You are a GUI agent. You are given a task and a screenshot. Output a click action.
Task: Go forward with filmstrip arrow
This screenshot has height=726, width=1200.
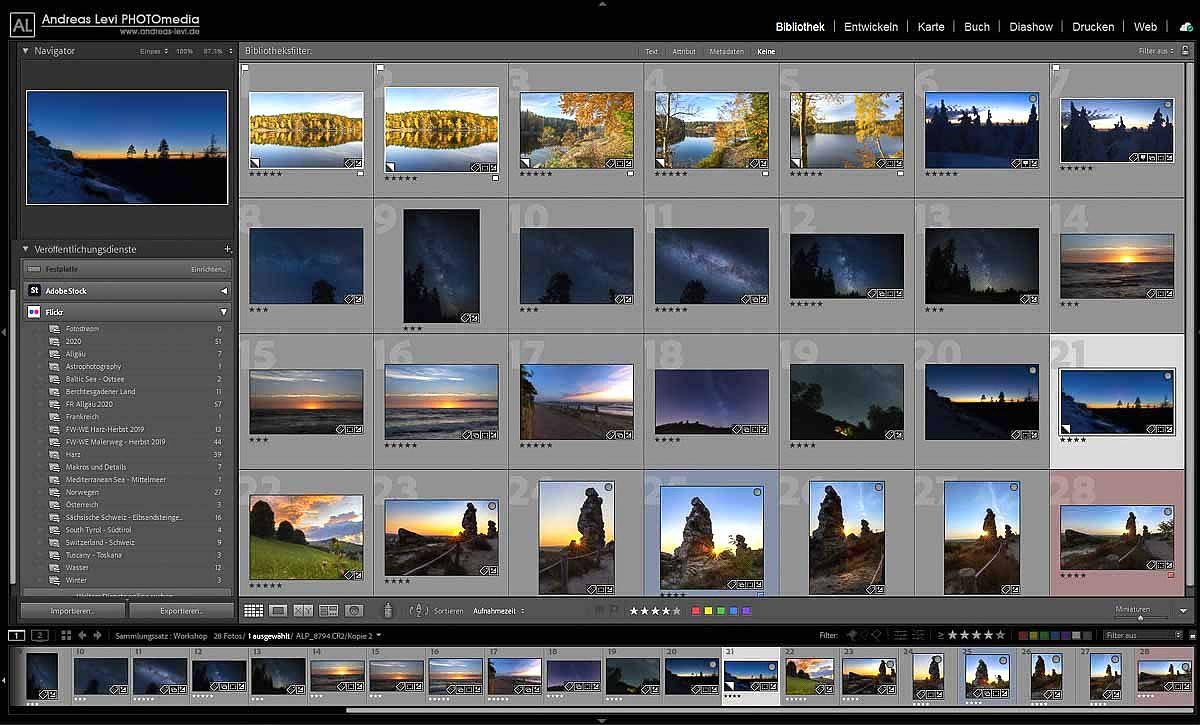click(98, 635)
